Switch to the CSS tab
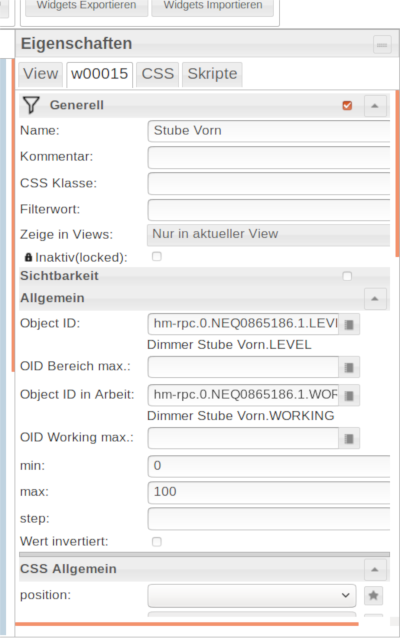The height and width of the screenshot is (639, 400). coord(158,74)
